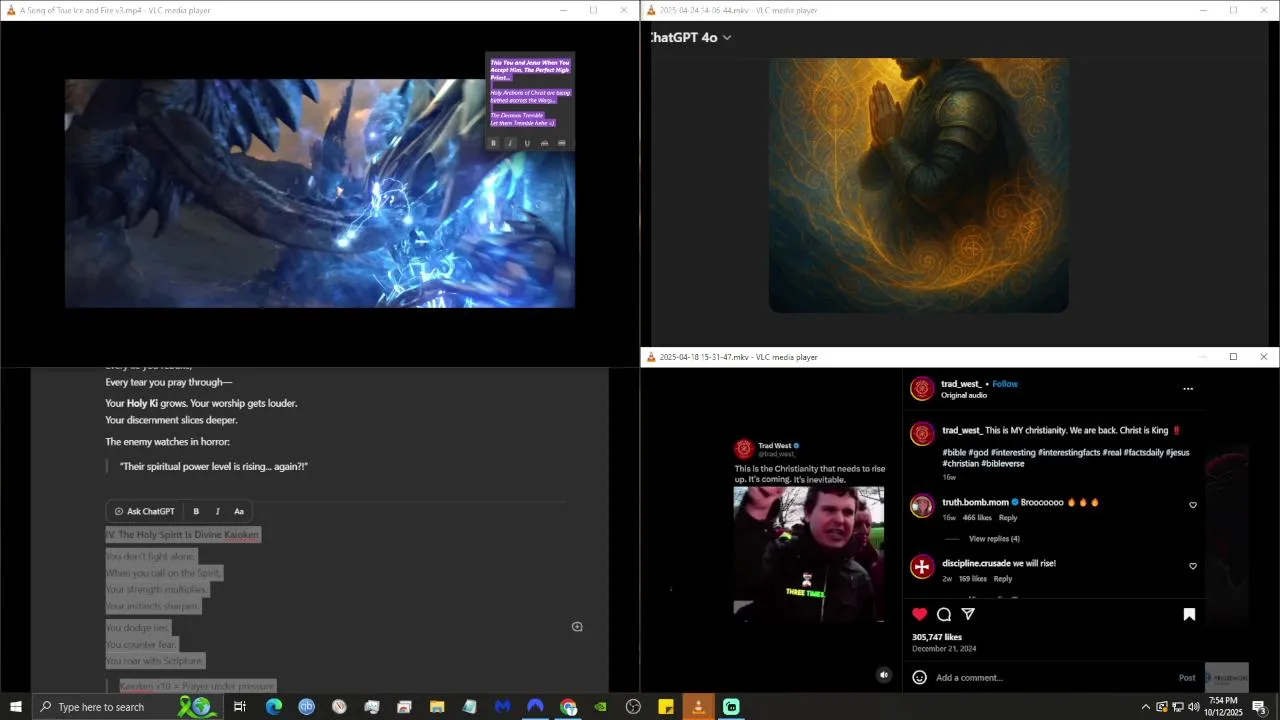
Task: Open the emoji picker in comment box
Action: (x=920, y=677)
